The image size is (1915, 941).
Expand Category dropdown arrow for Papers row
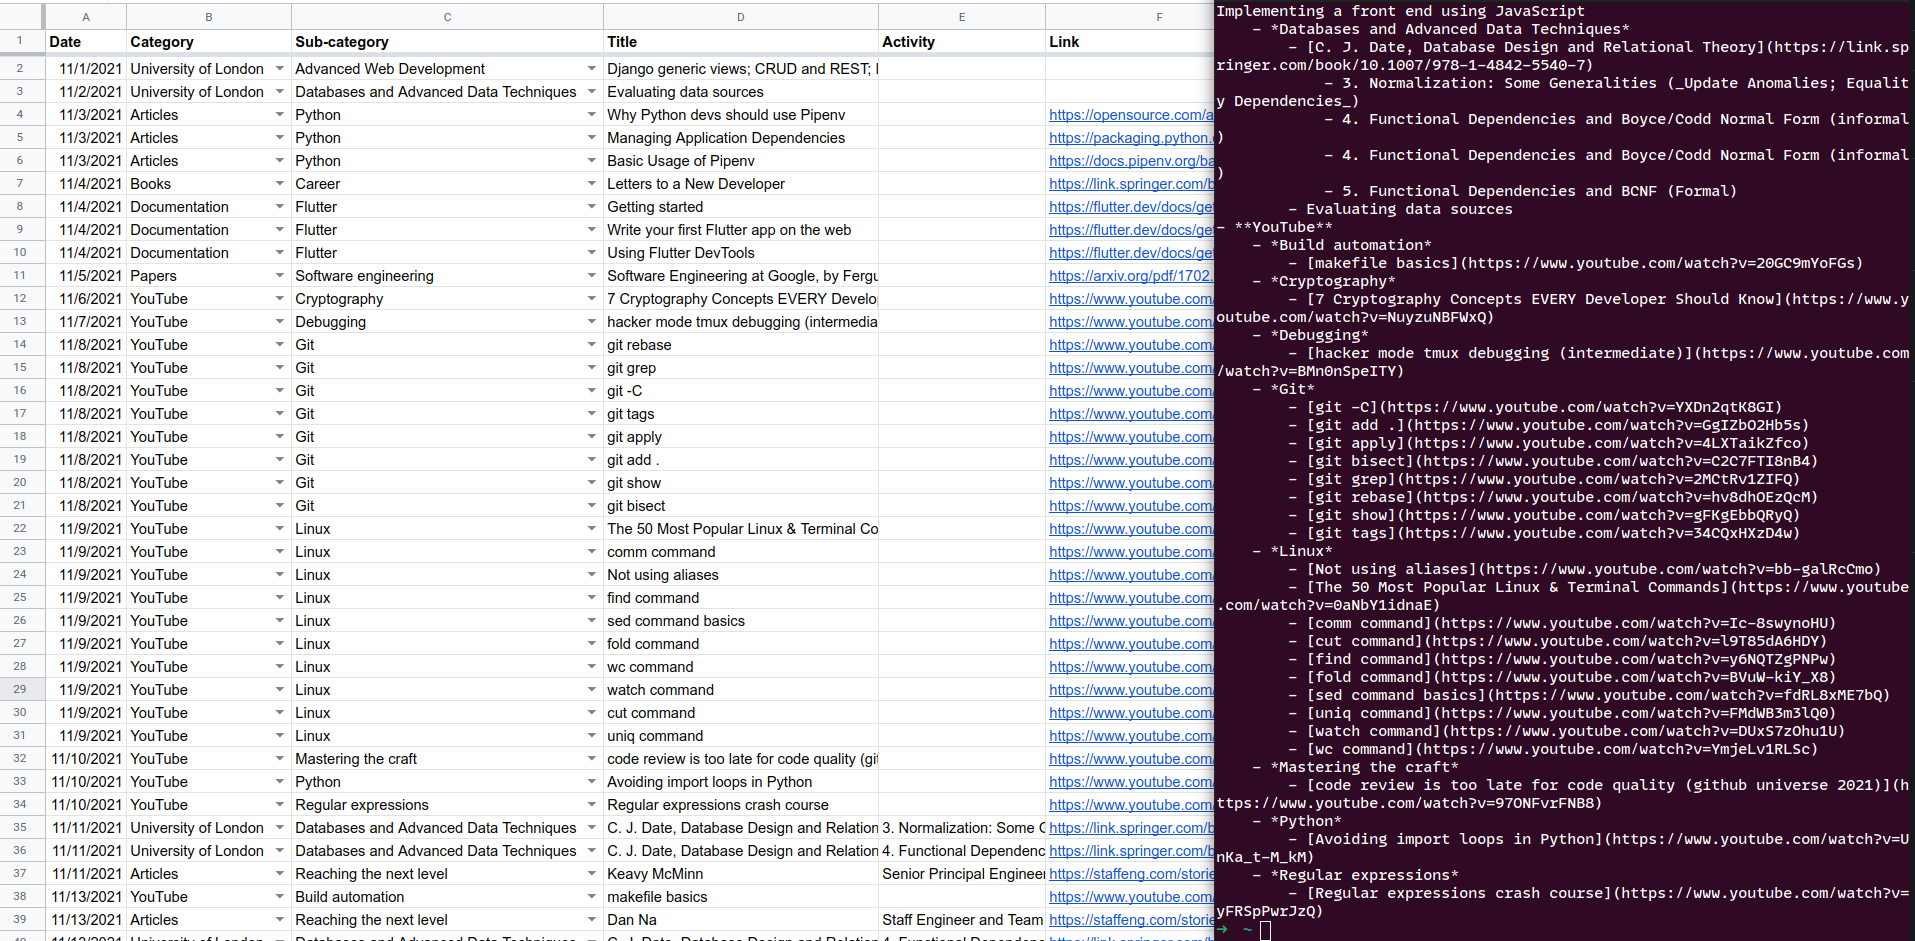pos(280,276)
